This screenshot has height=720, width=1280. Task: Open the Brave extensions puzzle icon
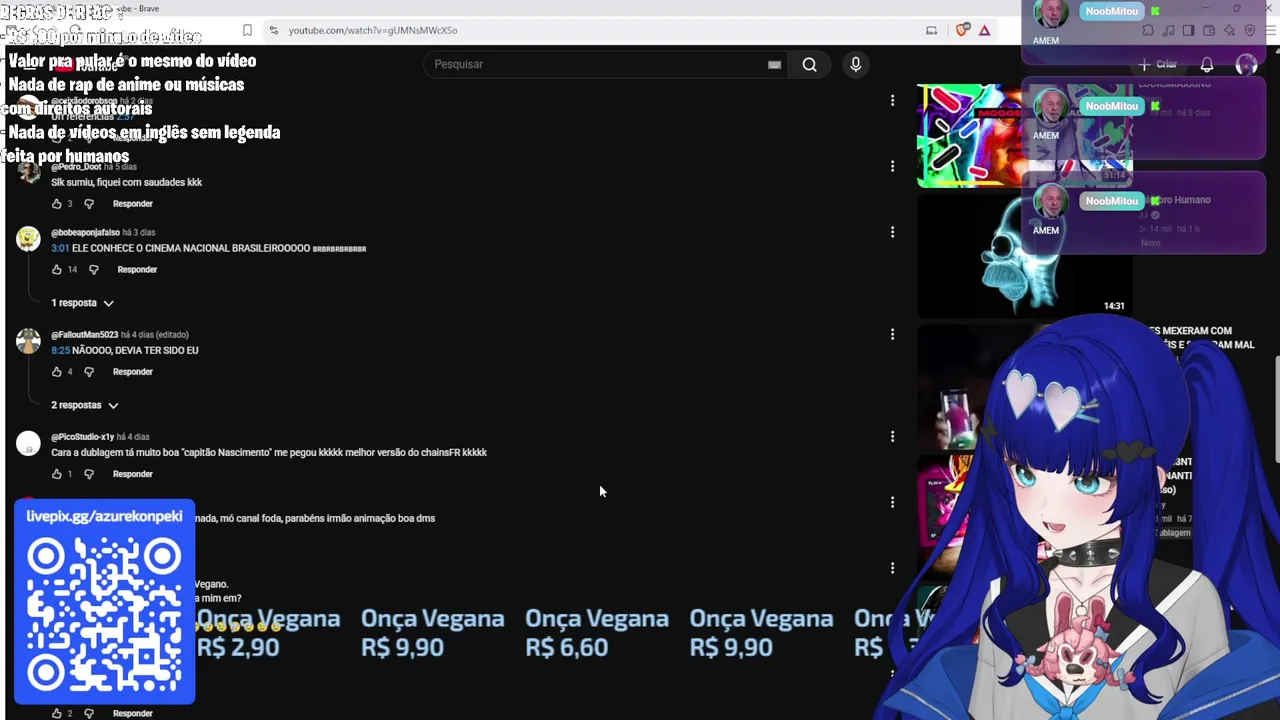[x=1147, y=31]
